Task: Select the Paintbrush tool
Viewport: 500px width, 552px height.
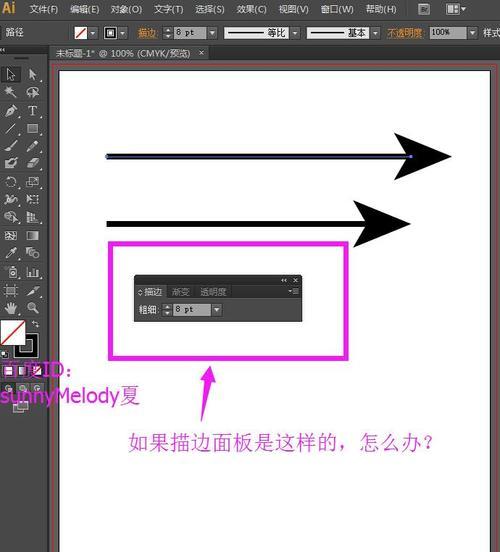Action: click(x=11, y=146)
